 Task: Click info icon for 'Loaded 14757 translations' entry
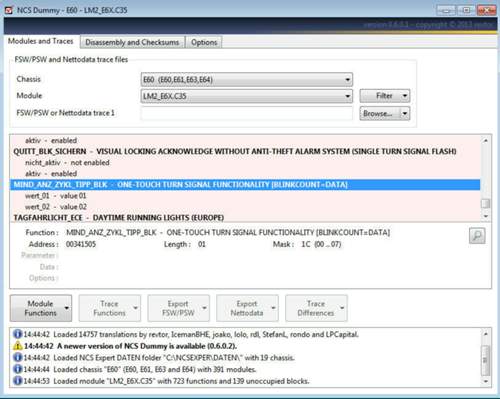coord(17,334)
